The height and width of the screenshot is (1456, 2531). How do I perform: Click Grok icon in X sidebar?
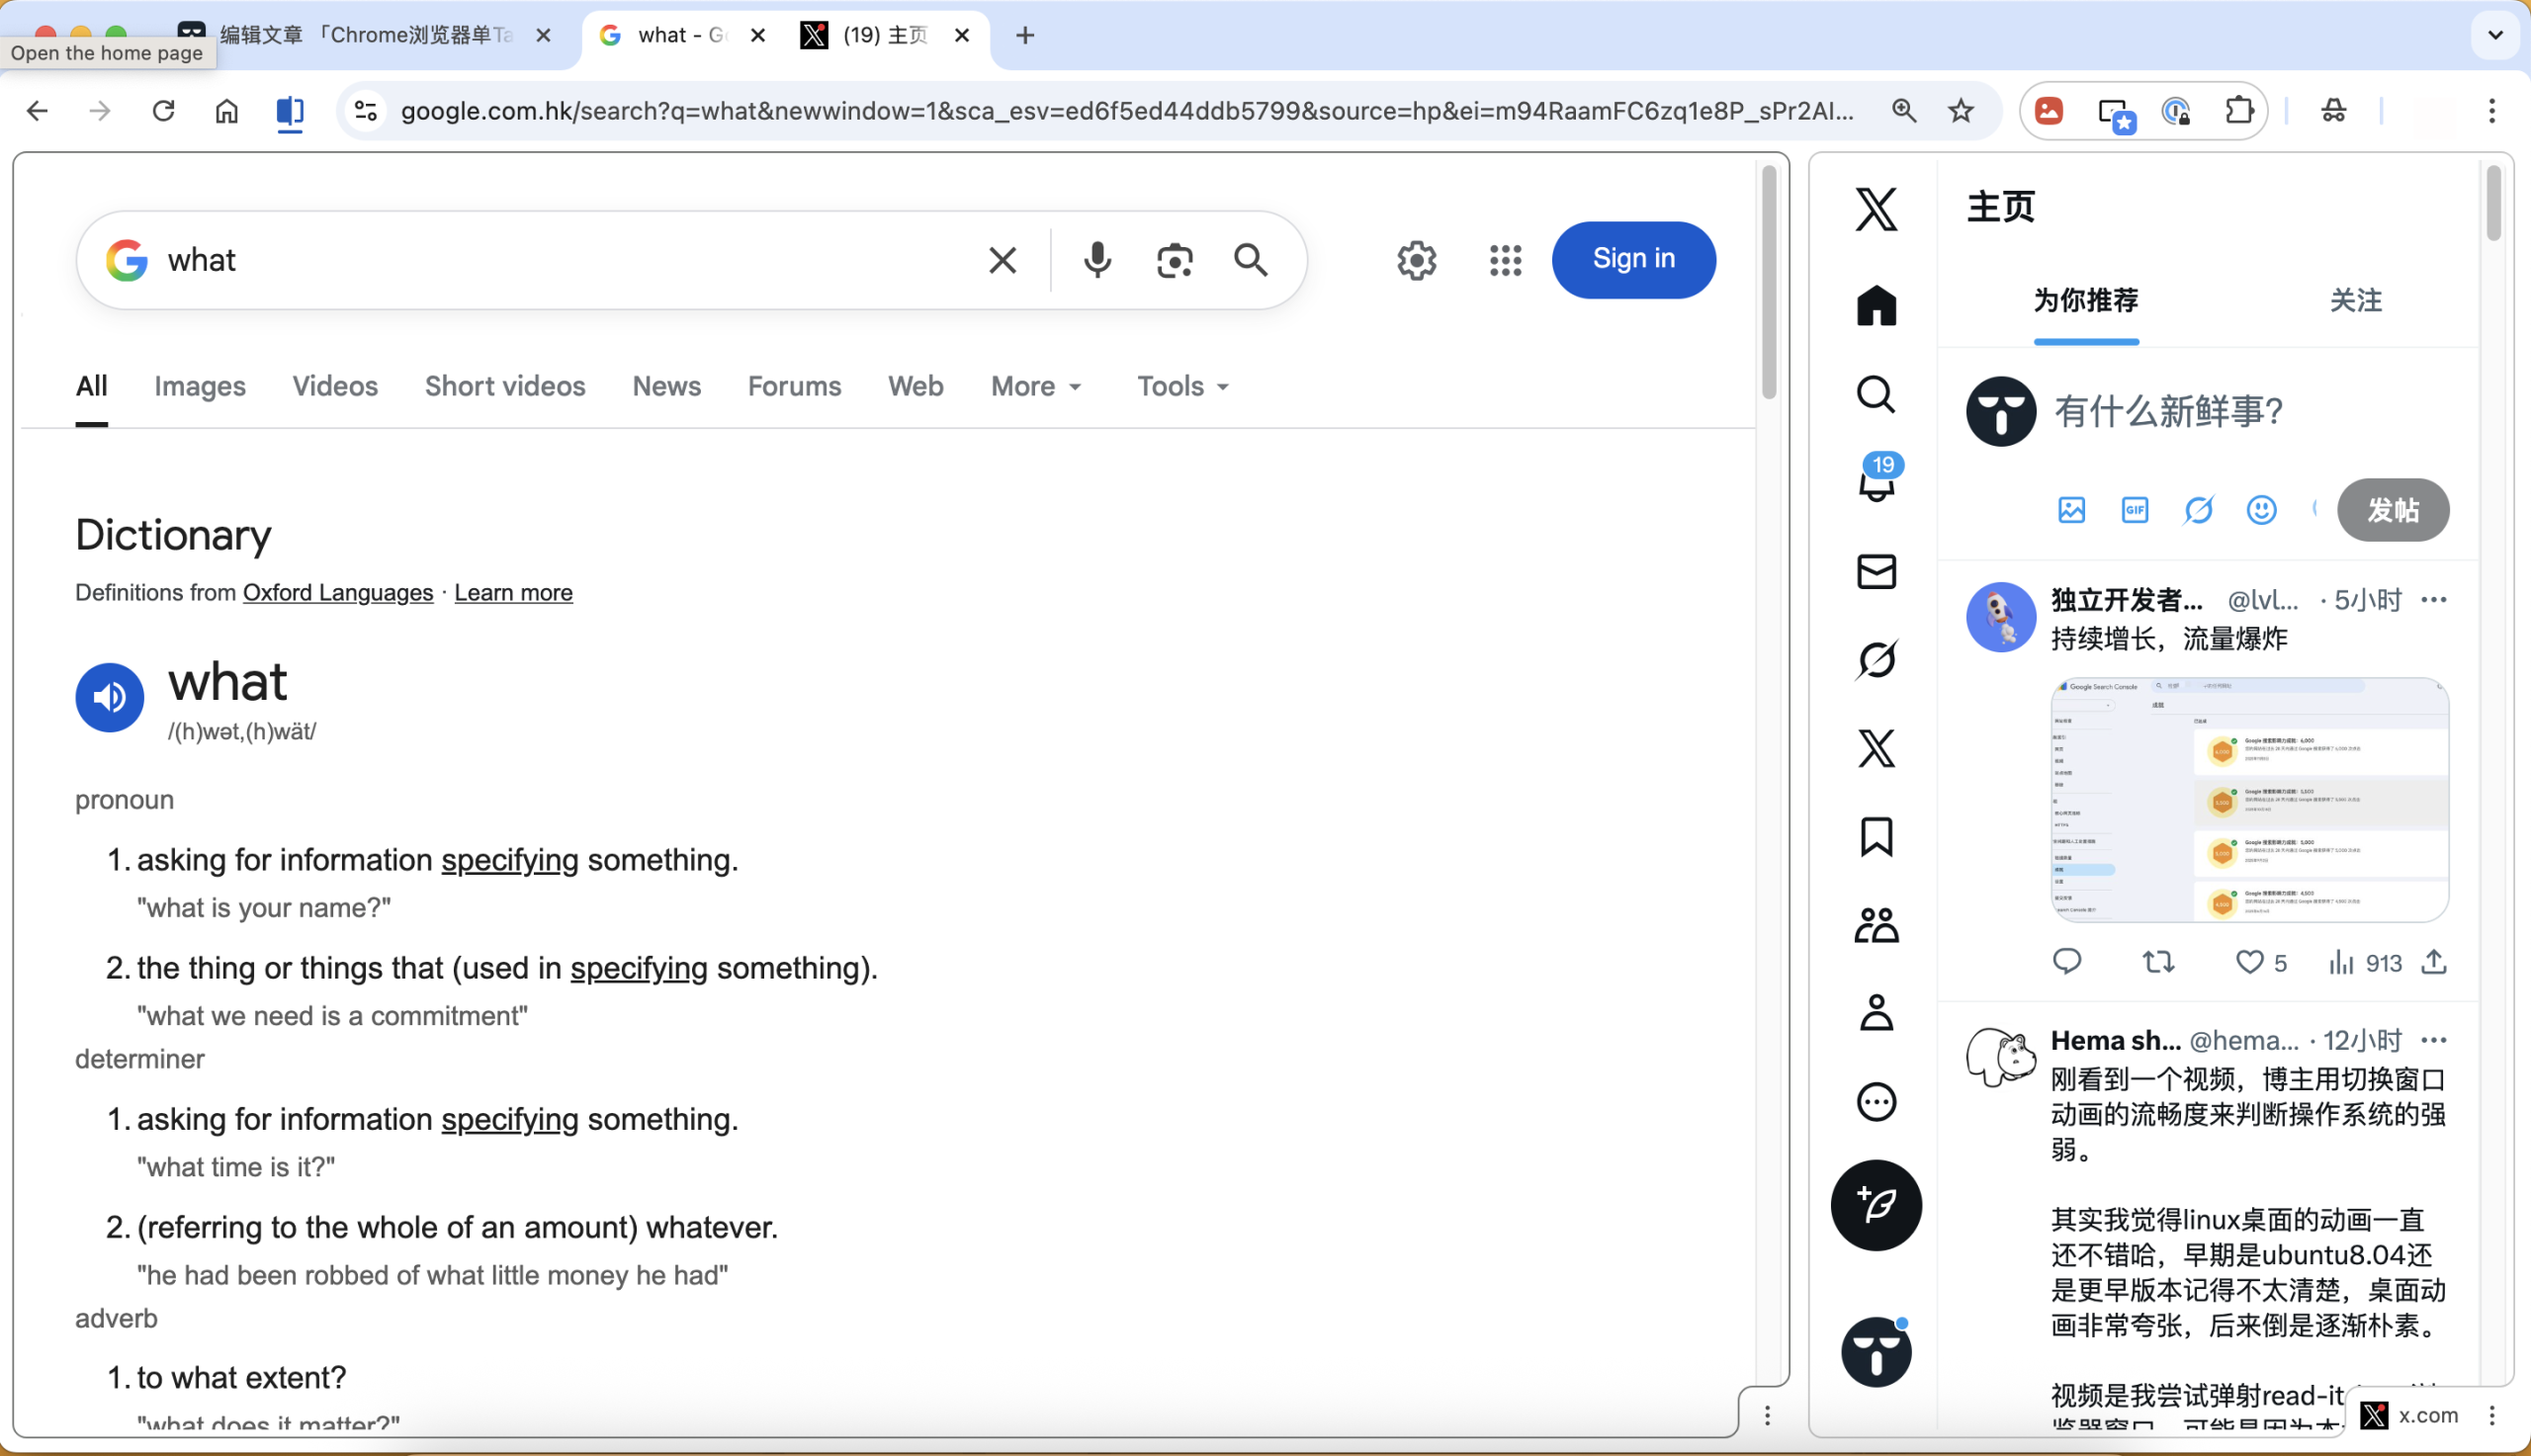pos(1876,660)
